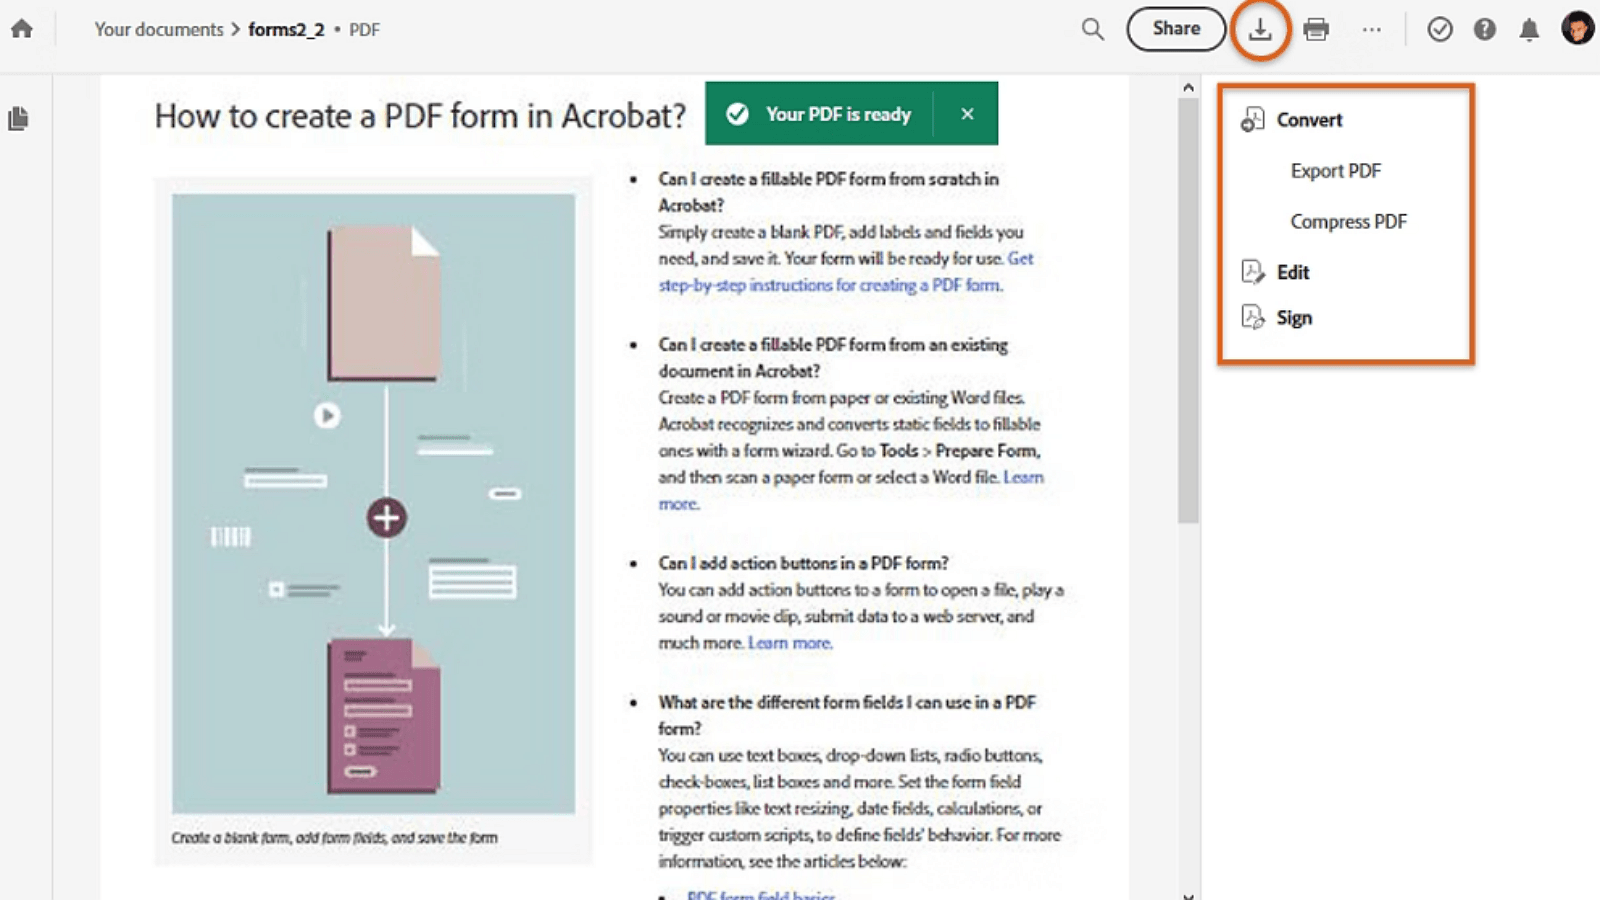The height and width of the screenshot is (900, 1600).
Task: Open the search magnifier icon
Action: click(1093, 29)
